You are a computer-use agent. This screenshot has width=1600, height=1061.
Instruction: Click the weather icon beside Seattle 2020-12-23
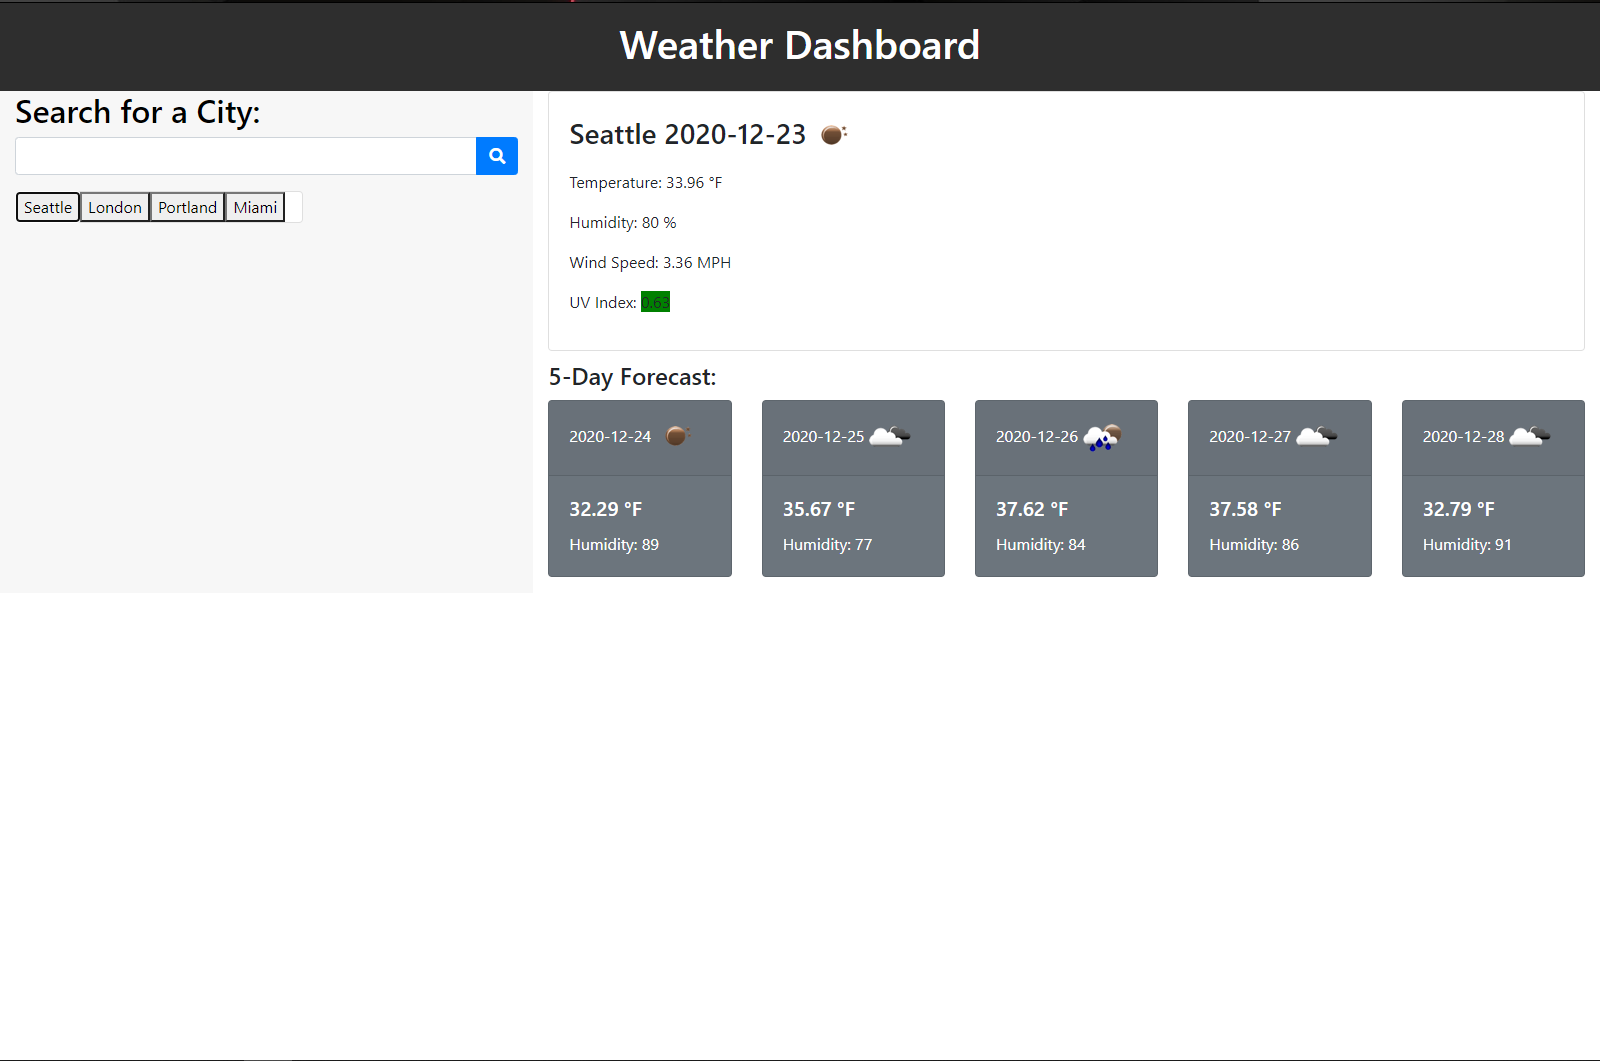pos(833,135)
